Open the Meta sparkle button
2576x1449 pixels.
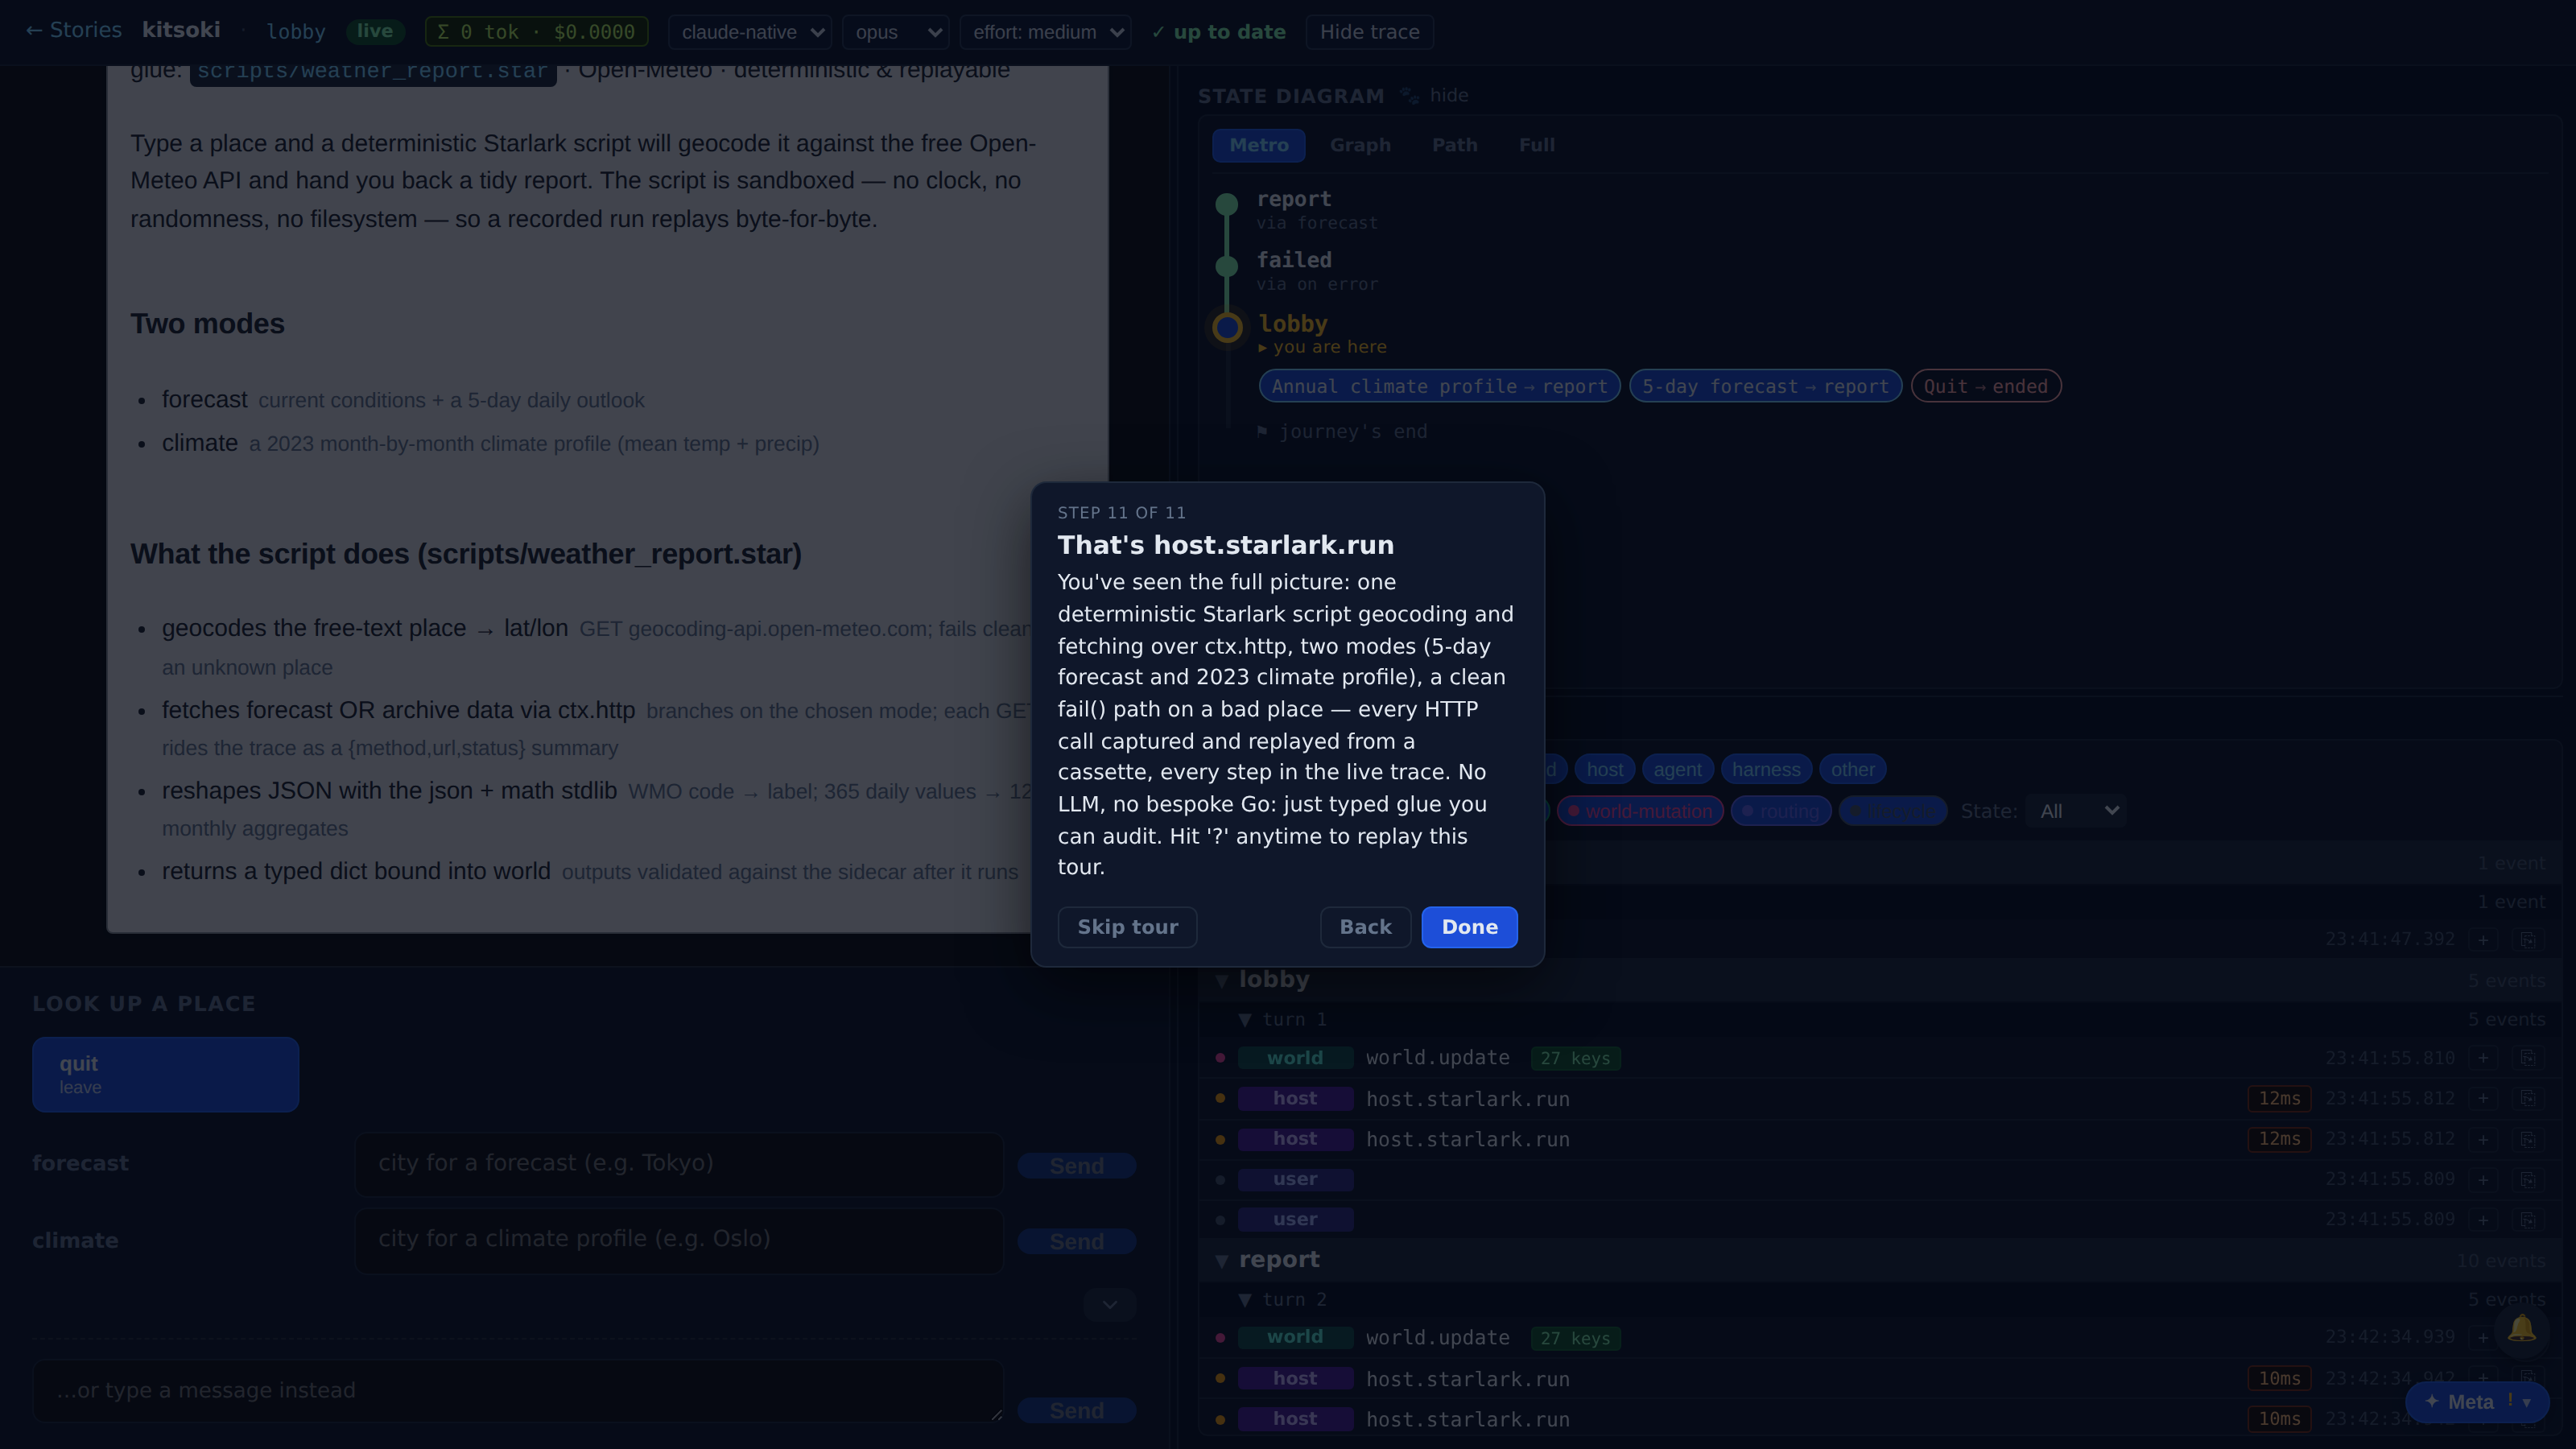2477,1402
